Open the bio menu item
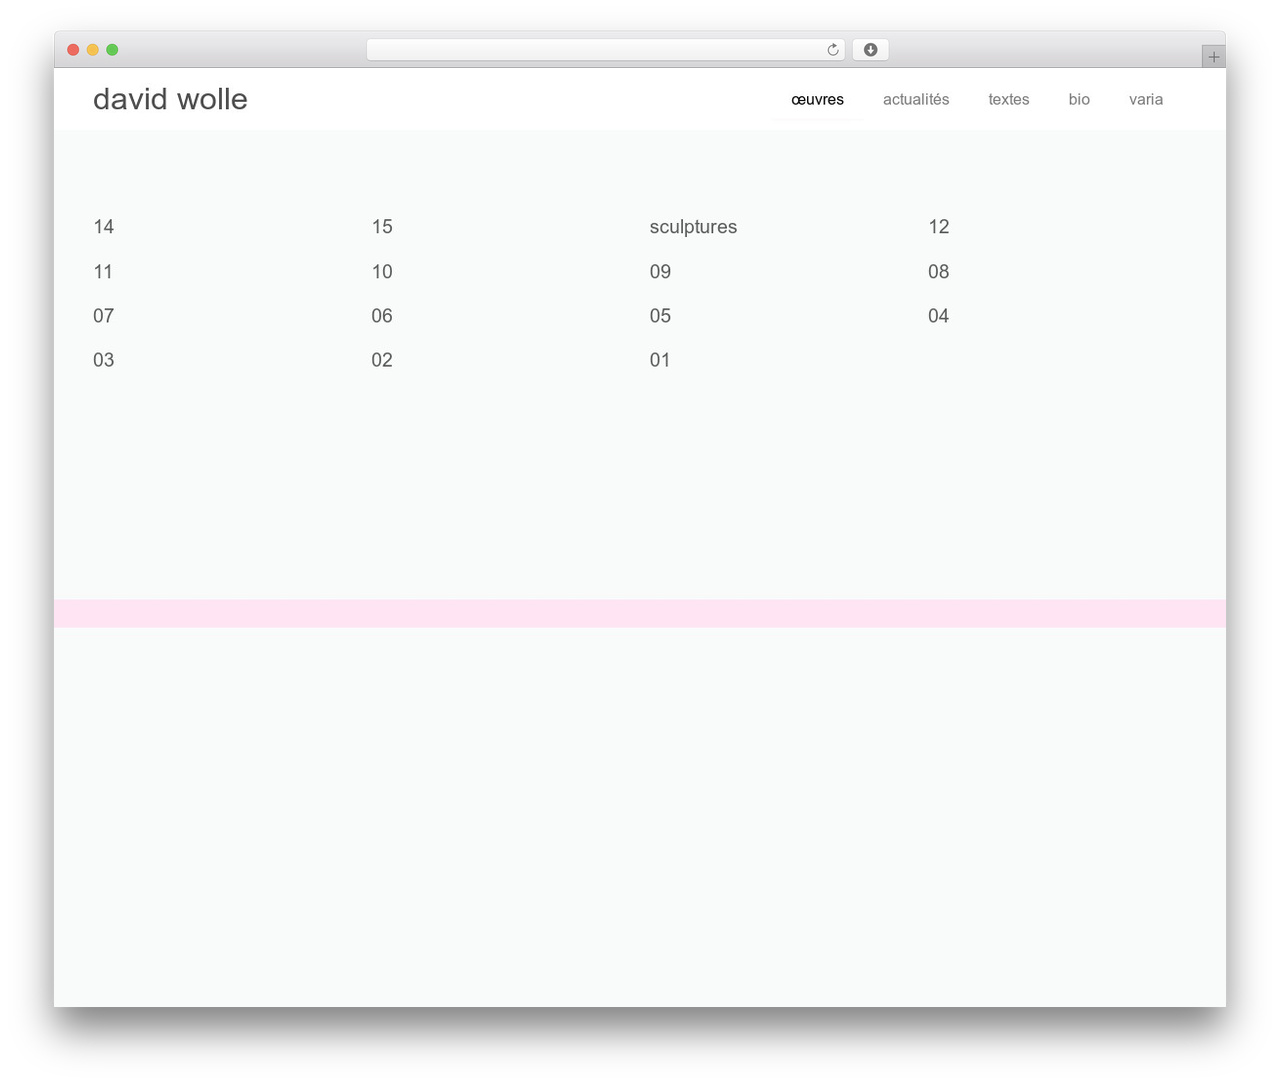This screenshot has height=1084, width=1280. point(1079,99)
